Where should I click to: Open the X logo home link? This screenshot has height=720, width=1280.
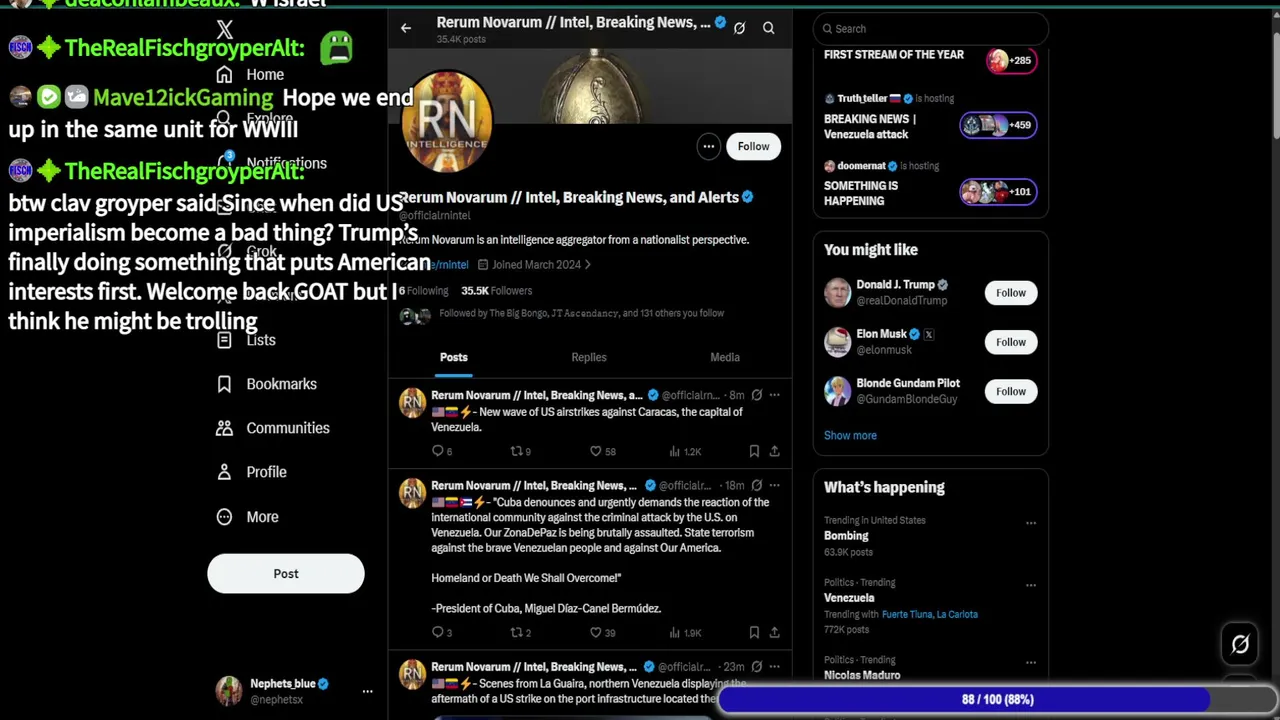pyautogui.click(x=224, y=31)
